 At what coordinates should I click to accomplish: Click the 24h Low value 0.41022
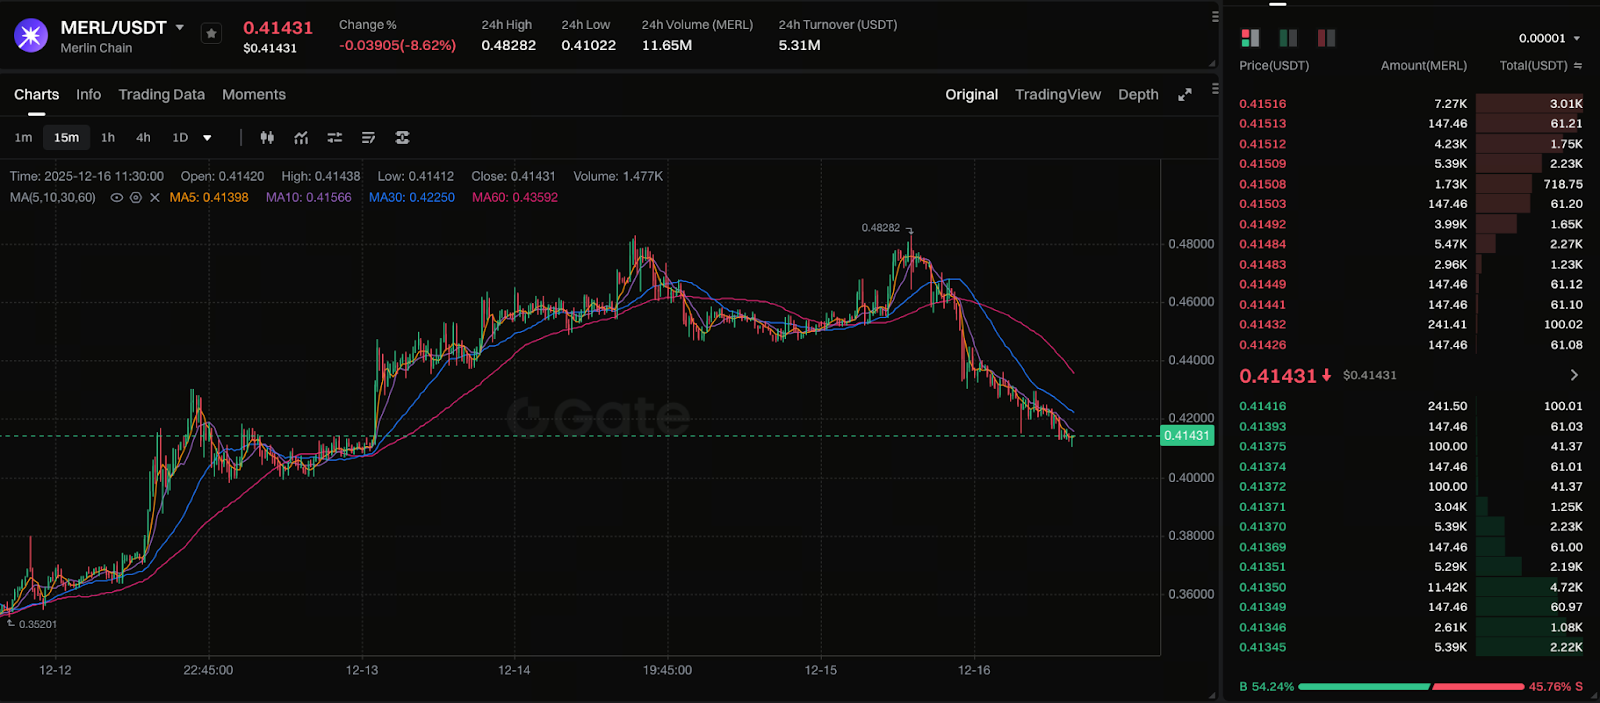pos(589,46)
